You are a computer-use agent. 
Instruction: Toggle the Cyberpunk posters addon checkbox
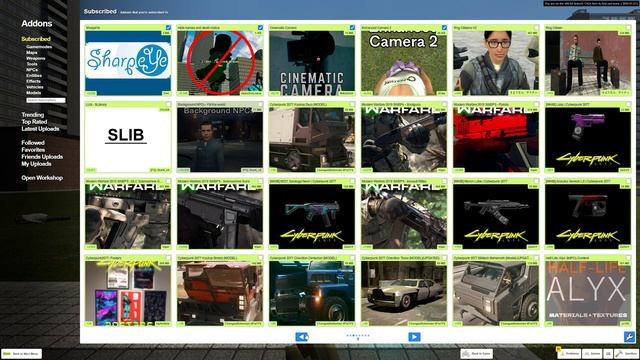[168, 258]
